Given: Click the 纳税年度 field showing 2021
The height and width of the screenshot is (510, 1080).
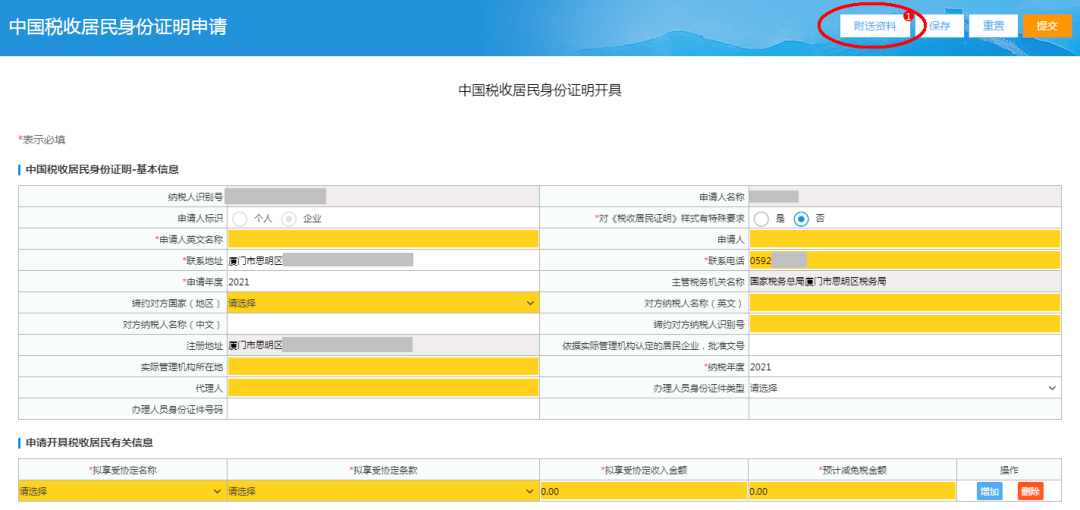Looking at the screenshot, I should (905, 367).
